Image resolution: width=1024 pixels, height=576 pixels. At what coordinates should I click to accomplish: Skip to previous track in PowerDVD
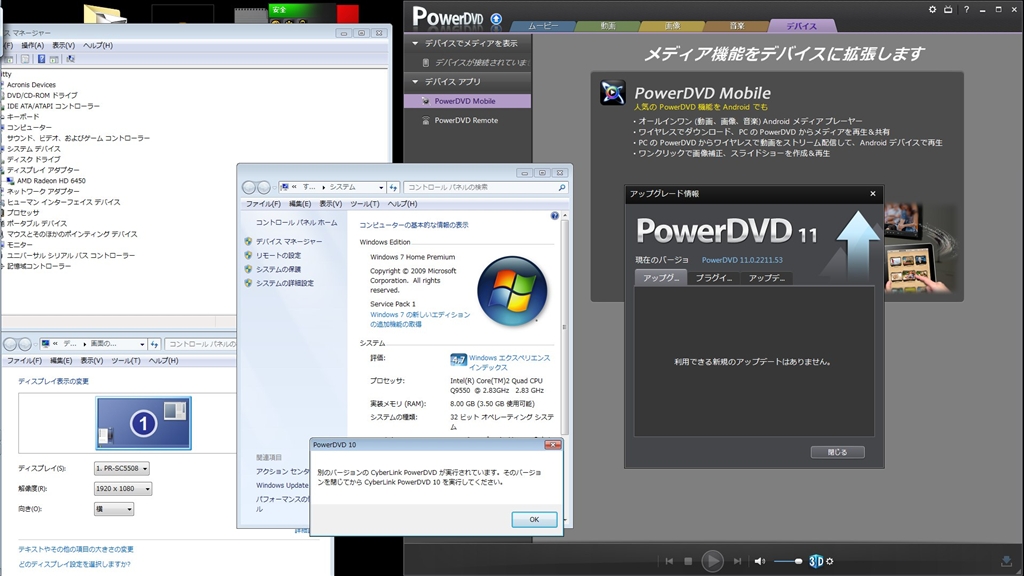point(669,561)
